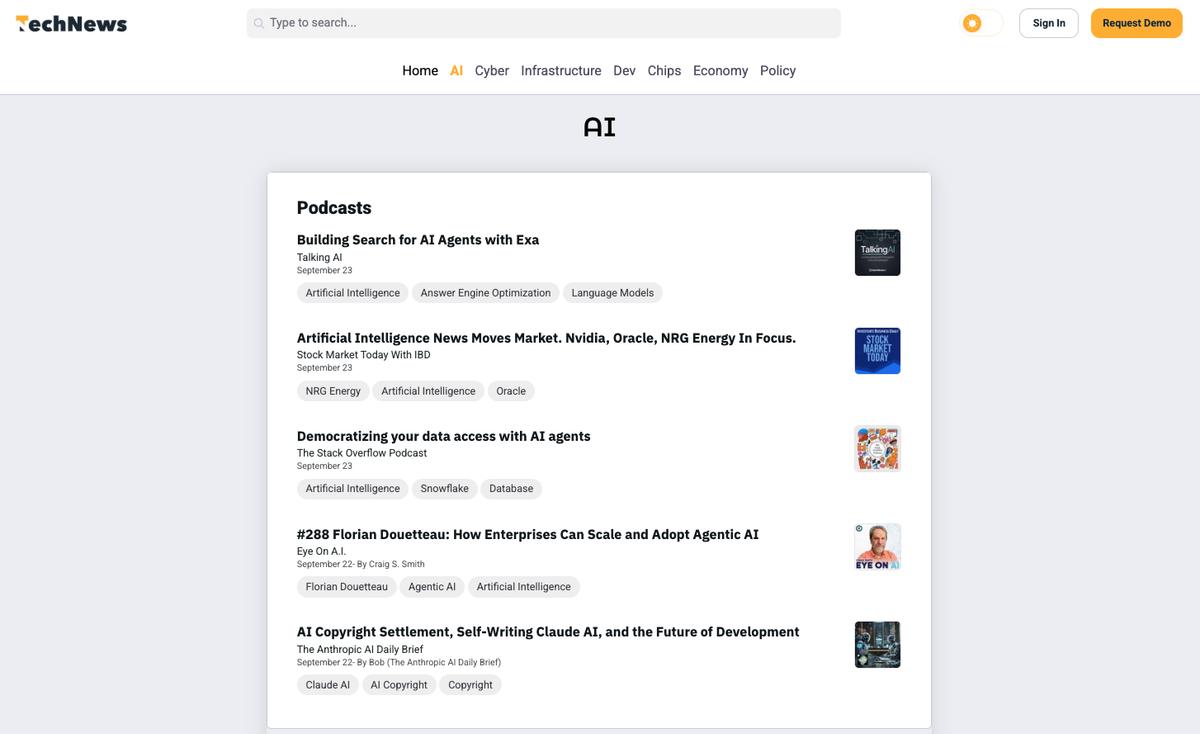Click the search magnifier icon
Screen dimensions: 1200x734
click(x=259, y=22)
